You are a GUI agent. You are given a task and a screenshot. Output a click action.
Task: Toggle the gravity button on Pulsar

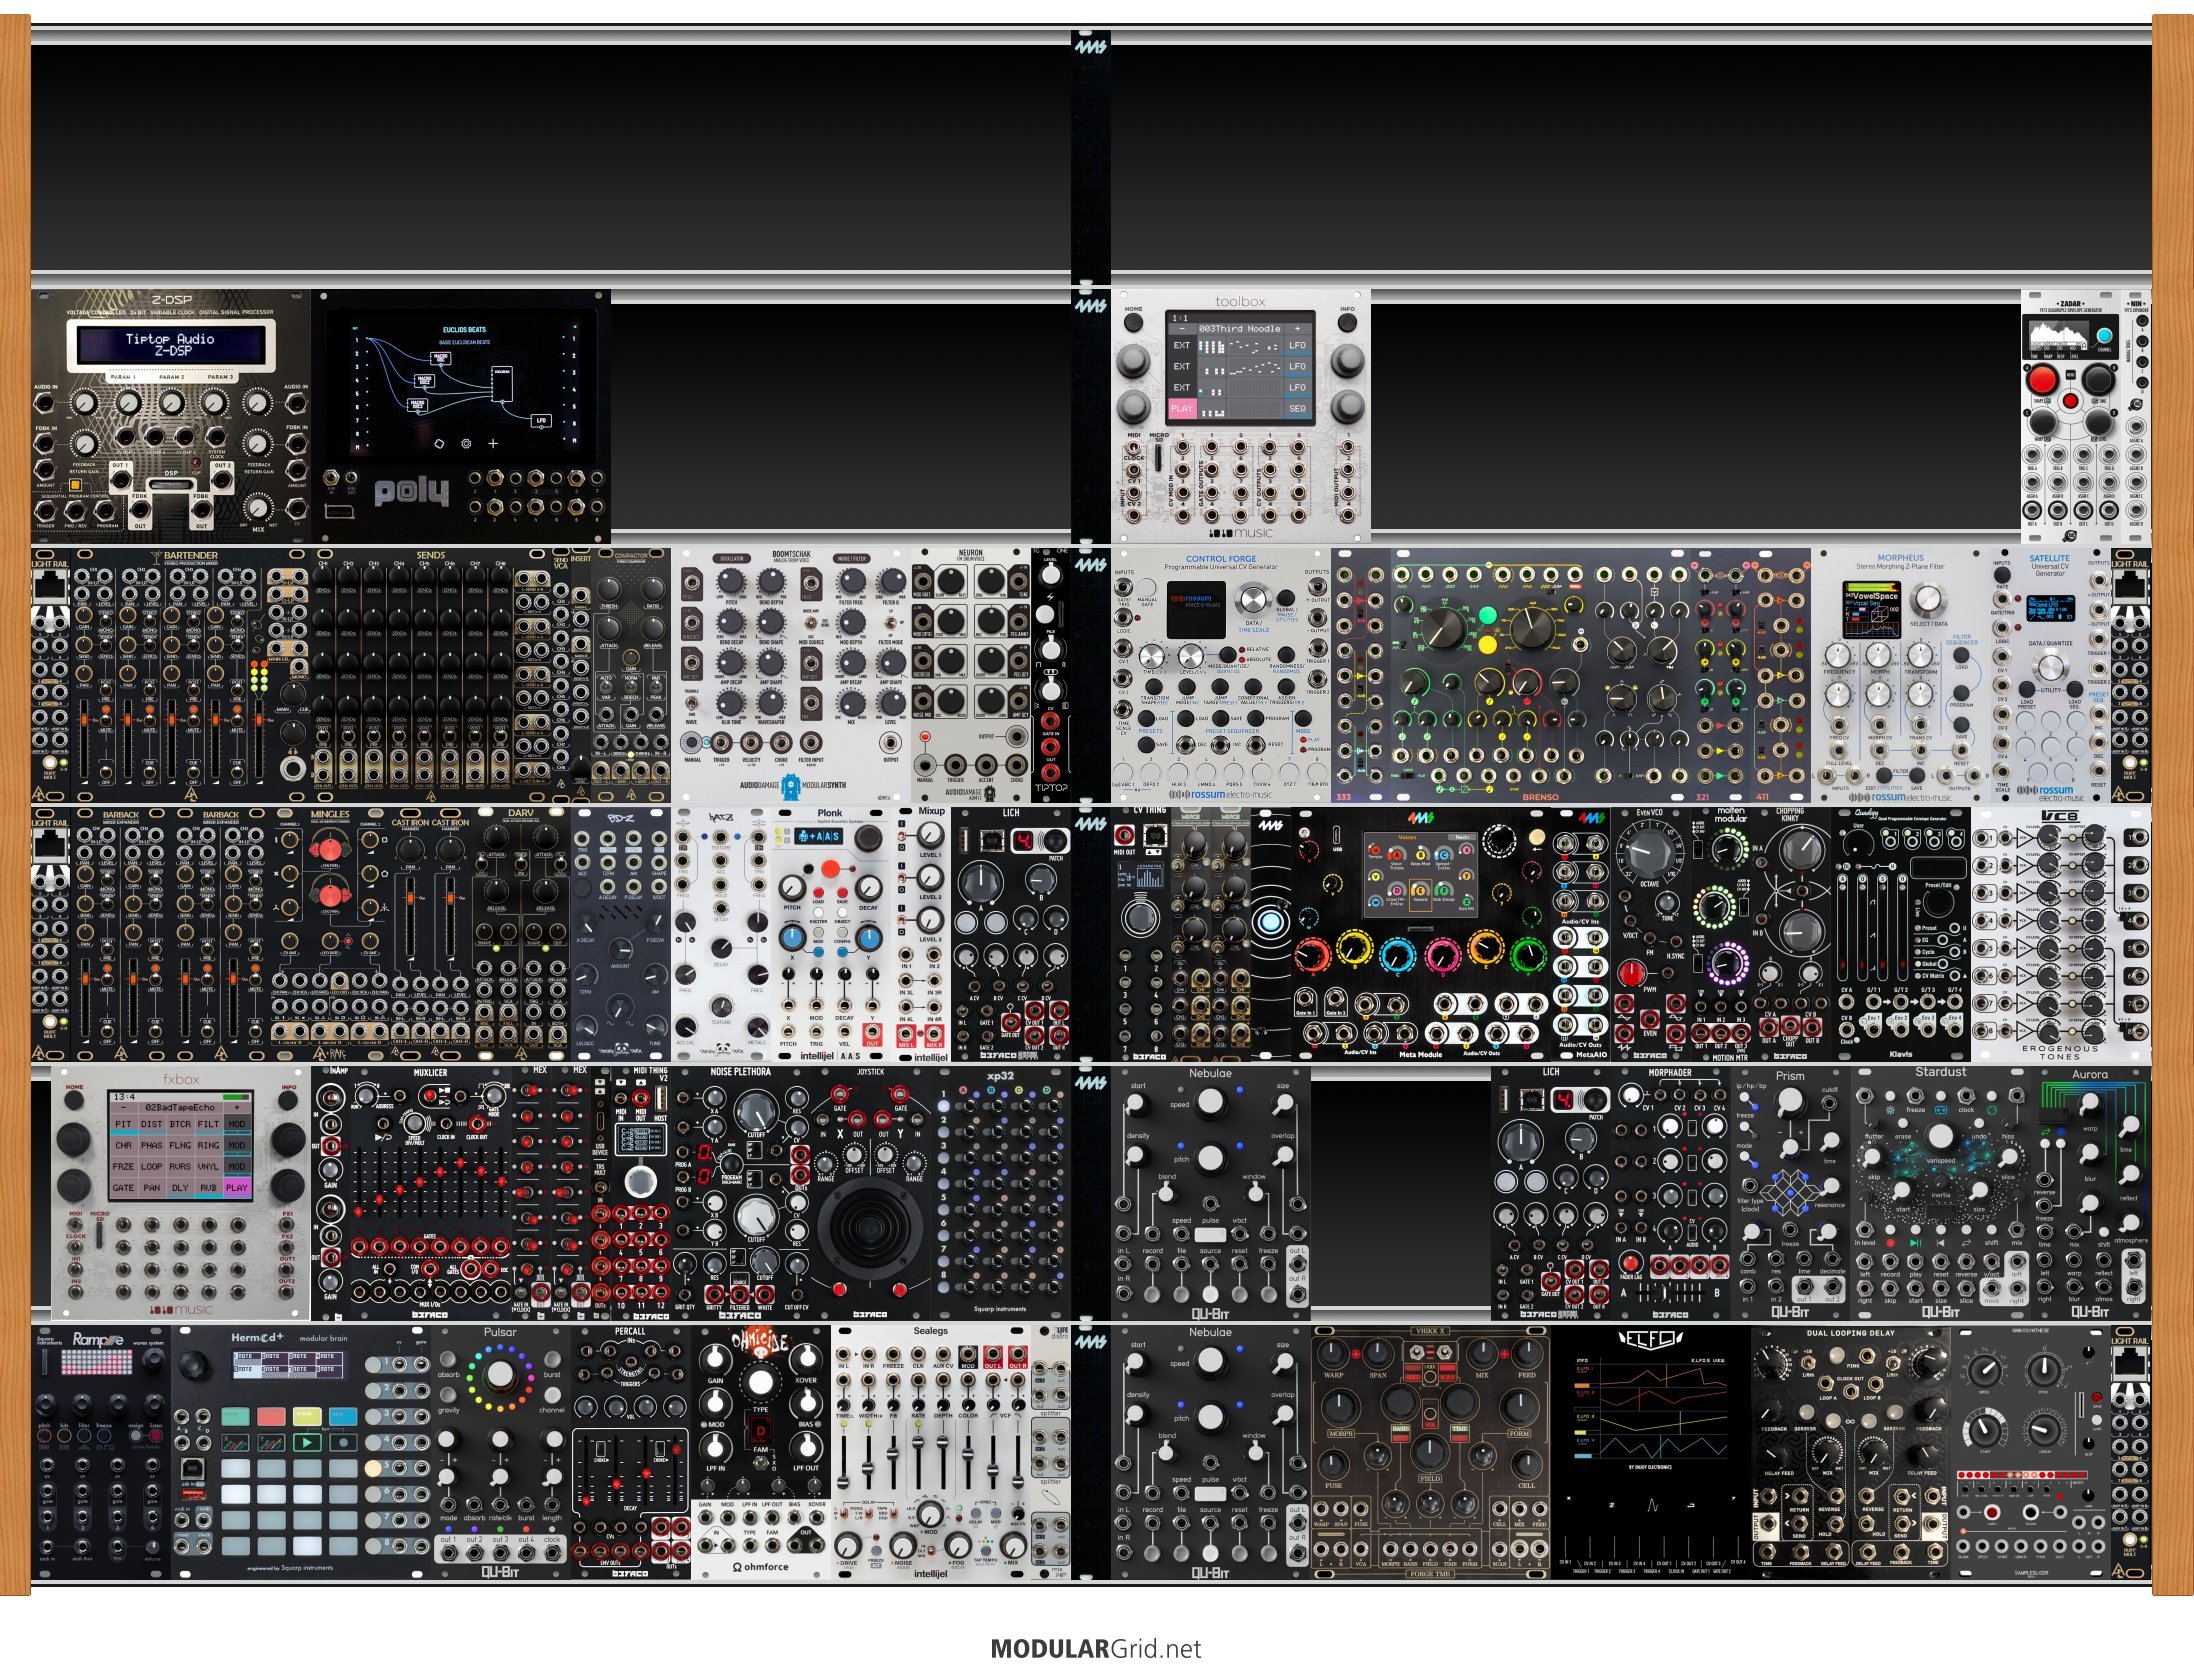tap(449, 1397)
